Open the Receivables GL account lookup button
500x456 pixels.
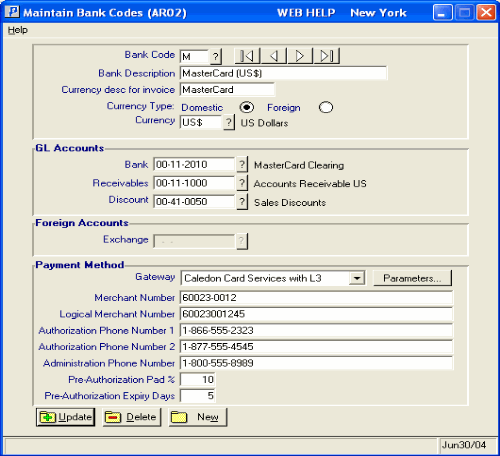[x=242, y=183]
